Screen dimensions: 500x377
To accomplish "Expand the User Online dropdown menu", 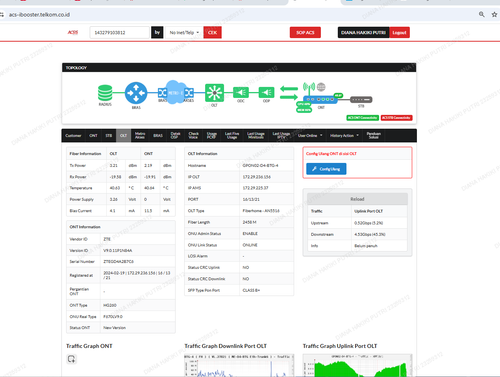I will click(310, 136).
